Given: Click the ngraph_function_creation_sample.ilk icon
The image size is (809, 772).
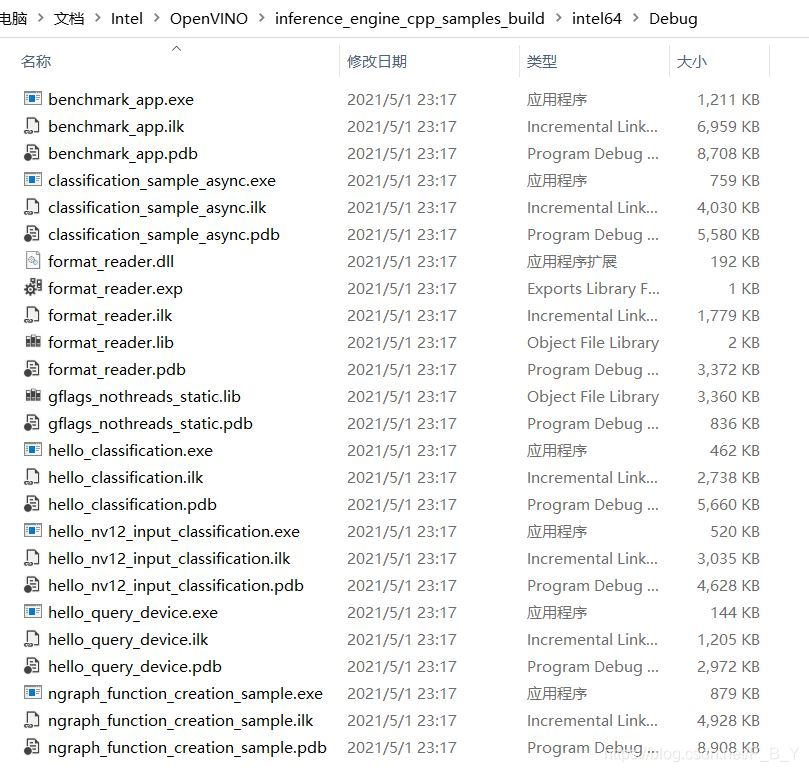Looking at the screenshot, I should click(33, 719).
